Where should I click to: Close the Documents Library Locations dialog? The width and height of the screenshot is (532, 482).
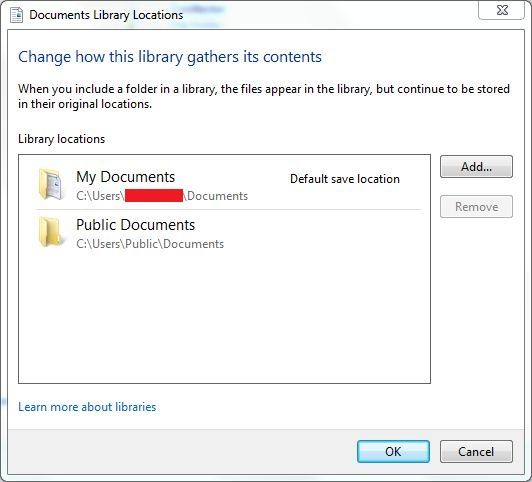coord(501,10)
